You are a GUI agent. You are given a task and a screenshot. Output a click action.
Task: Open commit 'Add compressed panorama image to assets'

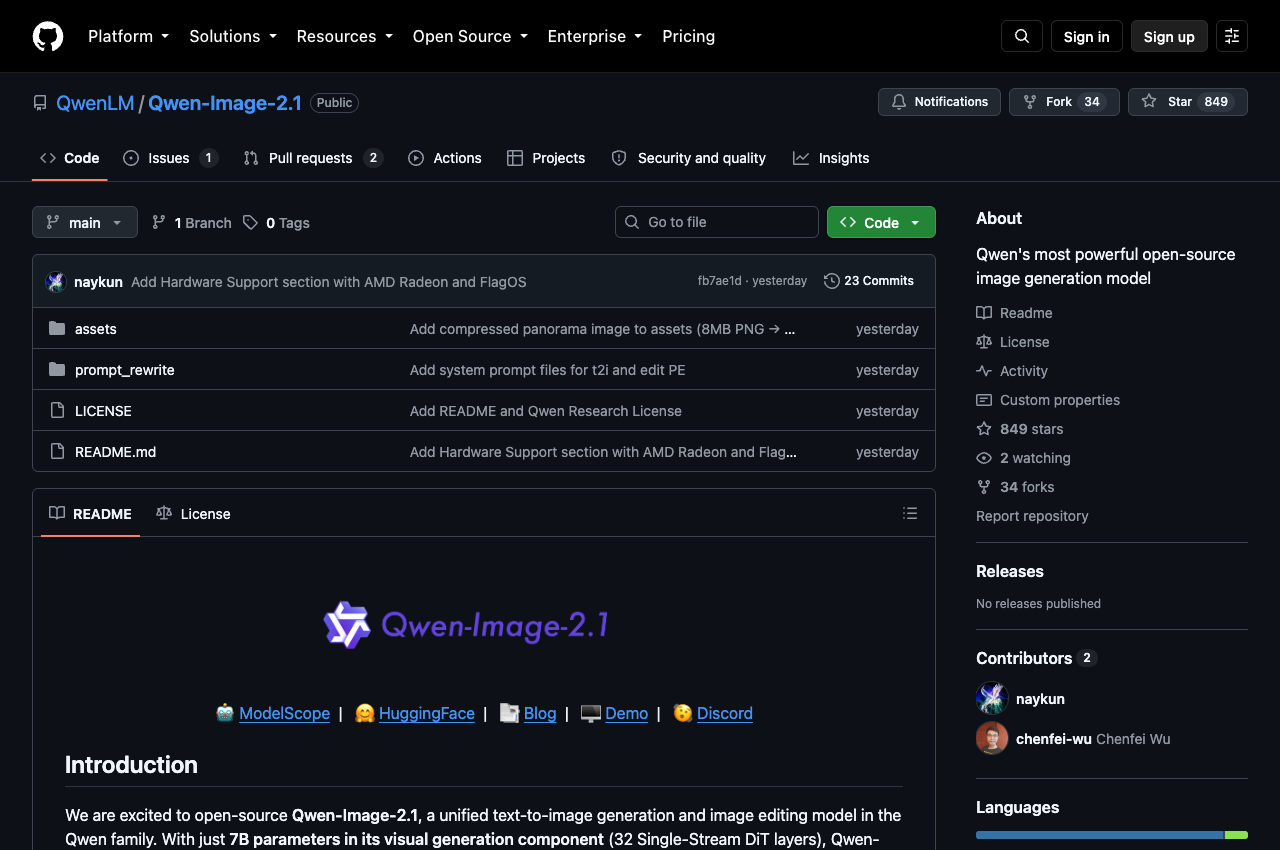coord(602,329)
